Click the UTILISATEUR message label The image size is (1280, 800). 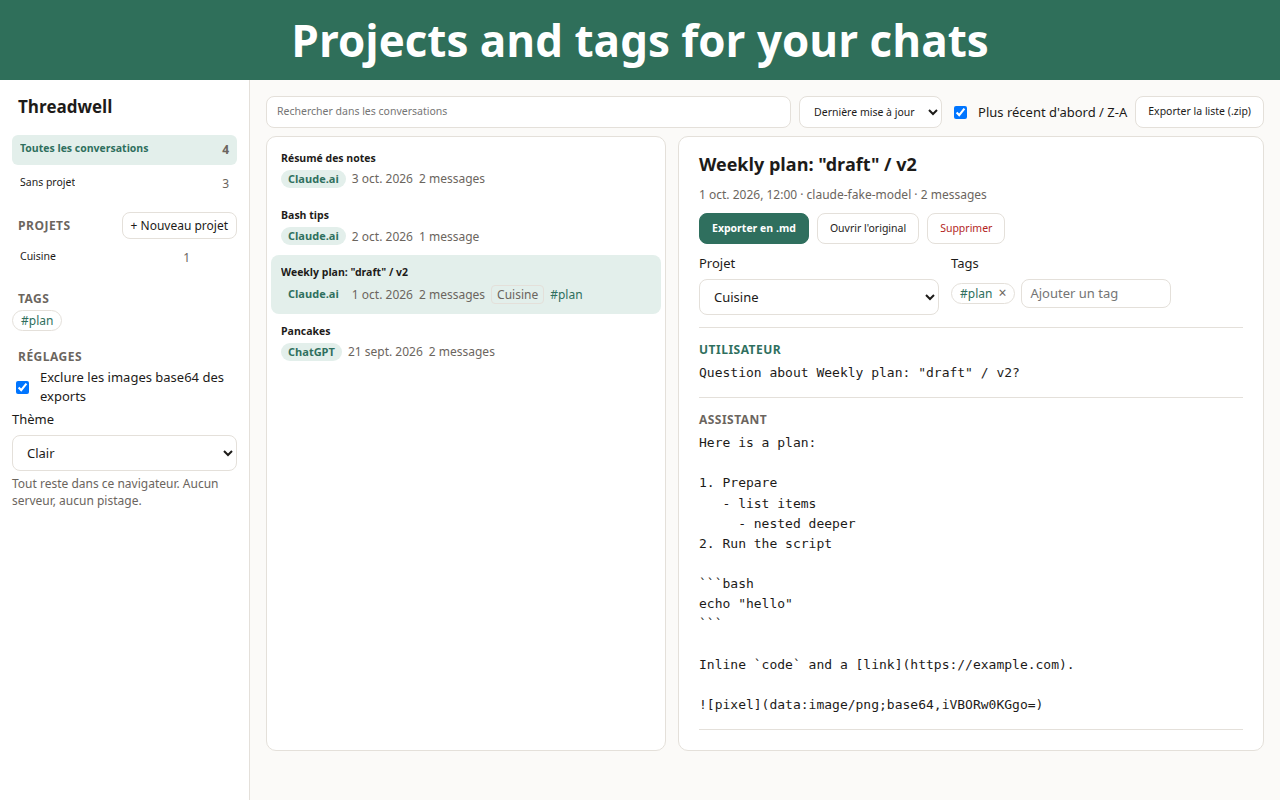coord(740,350)
